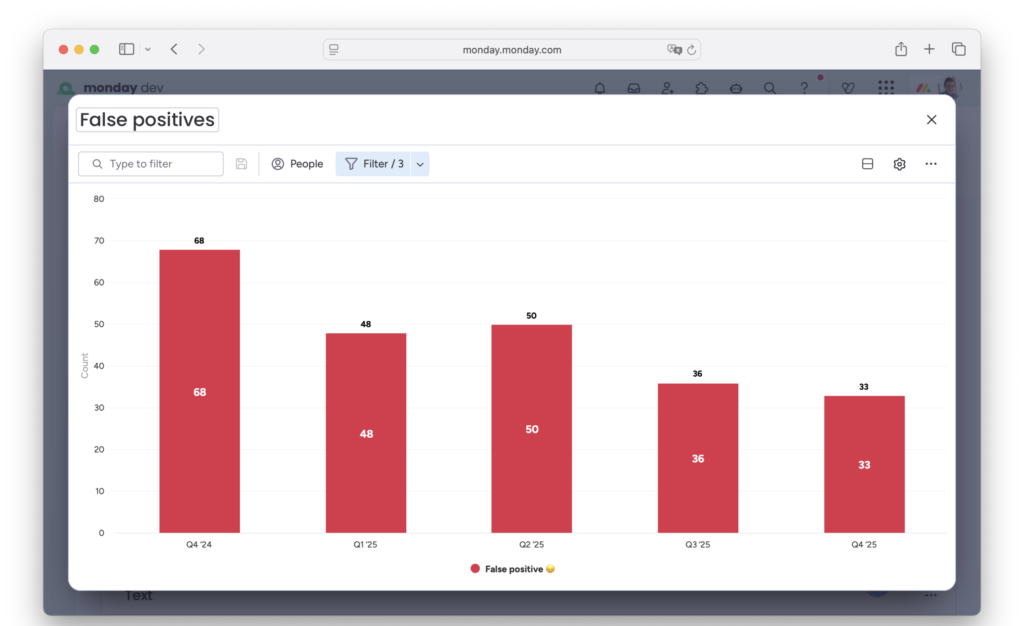Open the widget settings gear icon
Viewport: 1024px width, 626px height.
click(899, 164)
